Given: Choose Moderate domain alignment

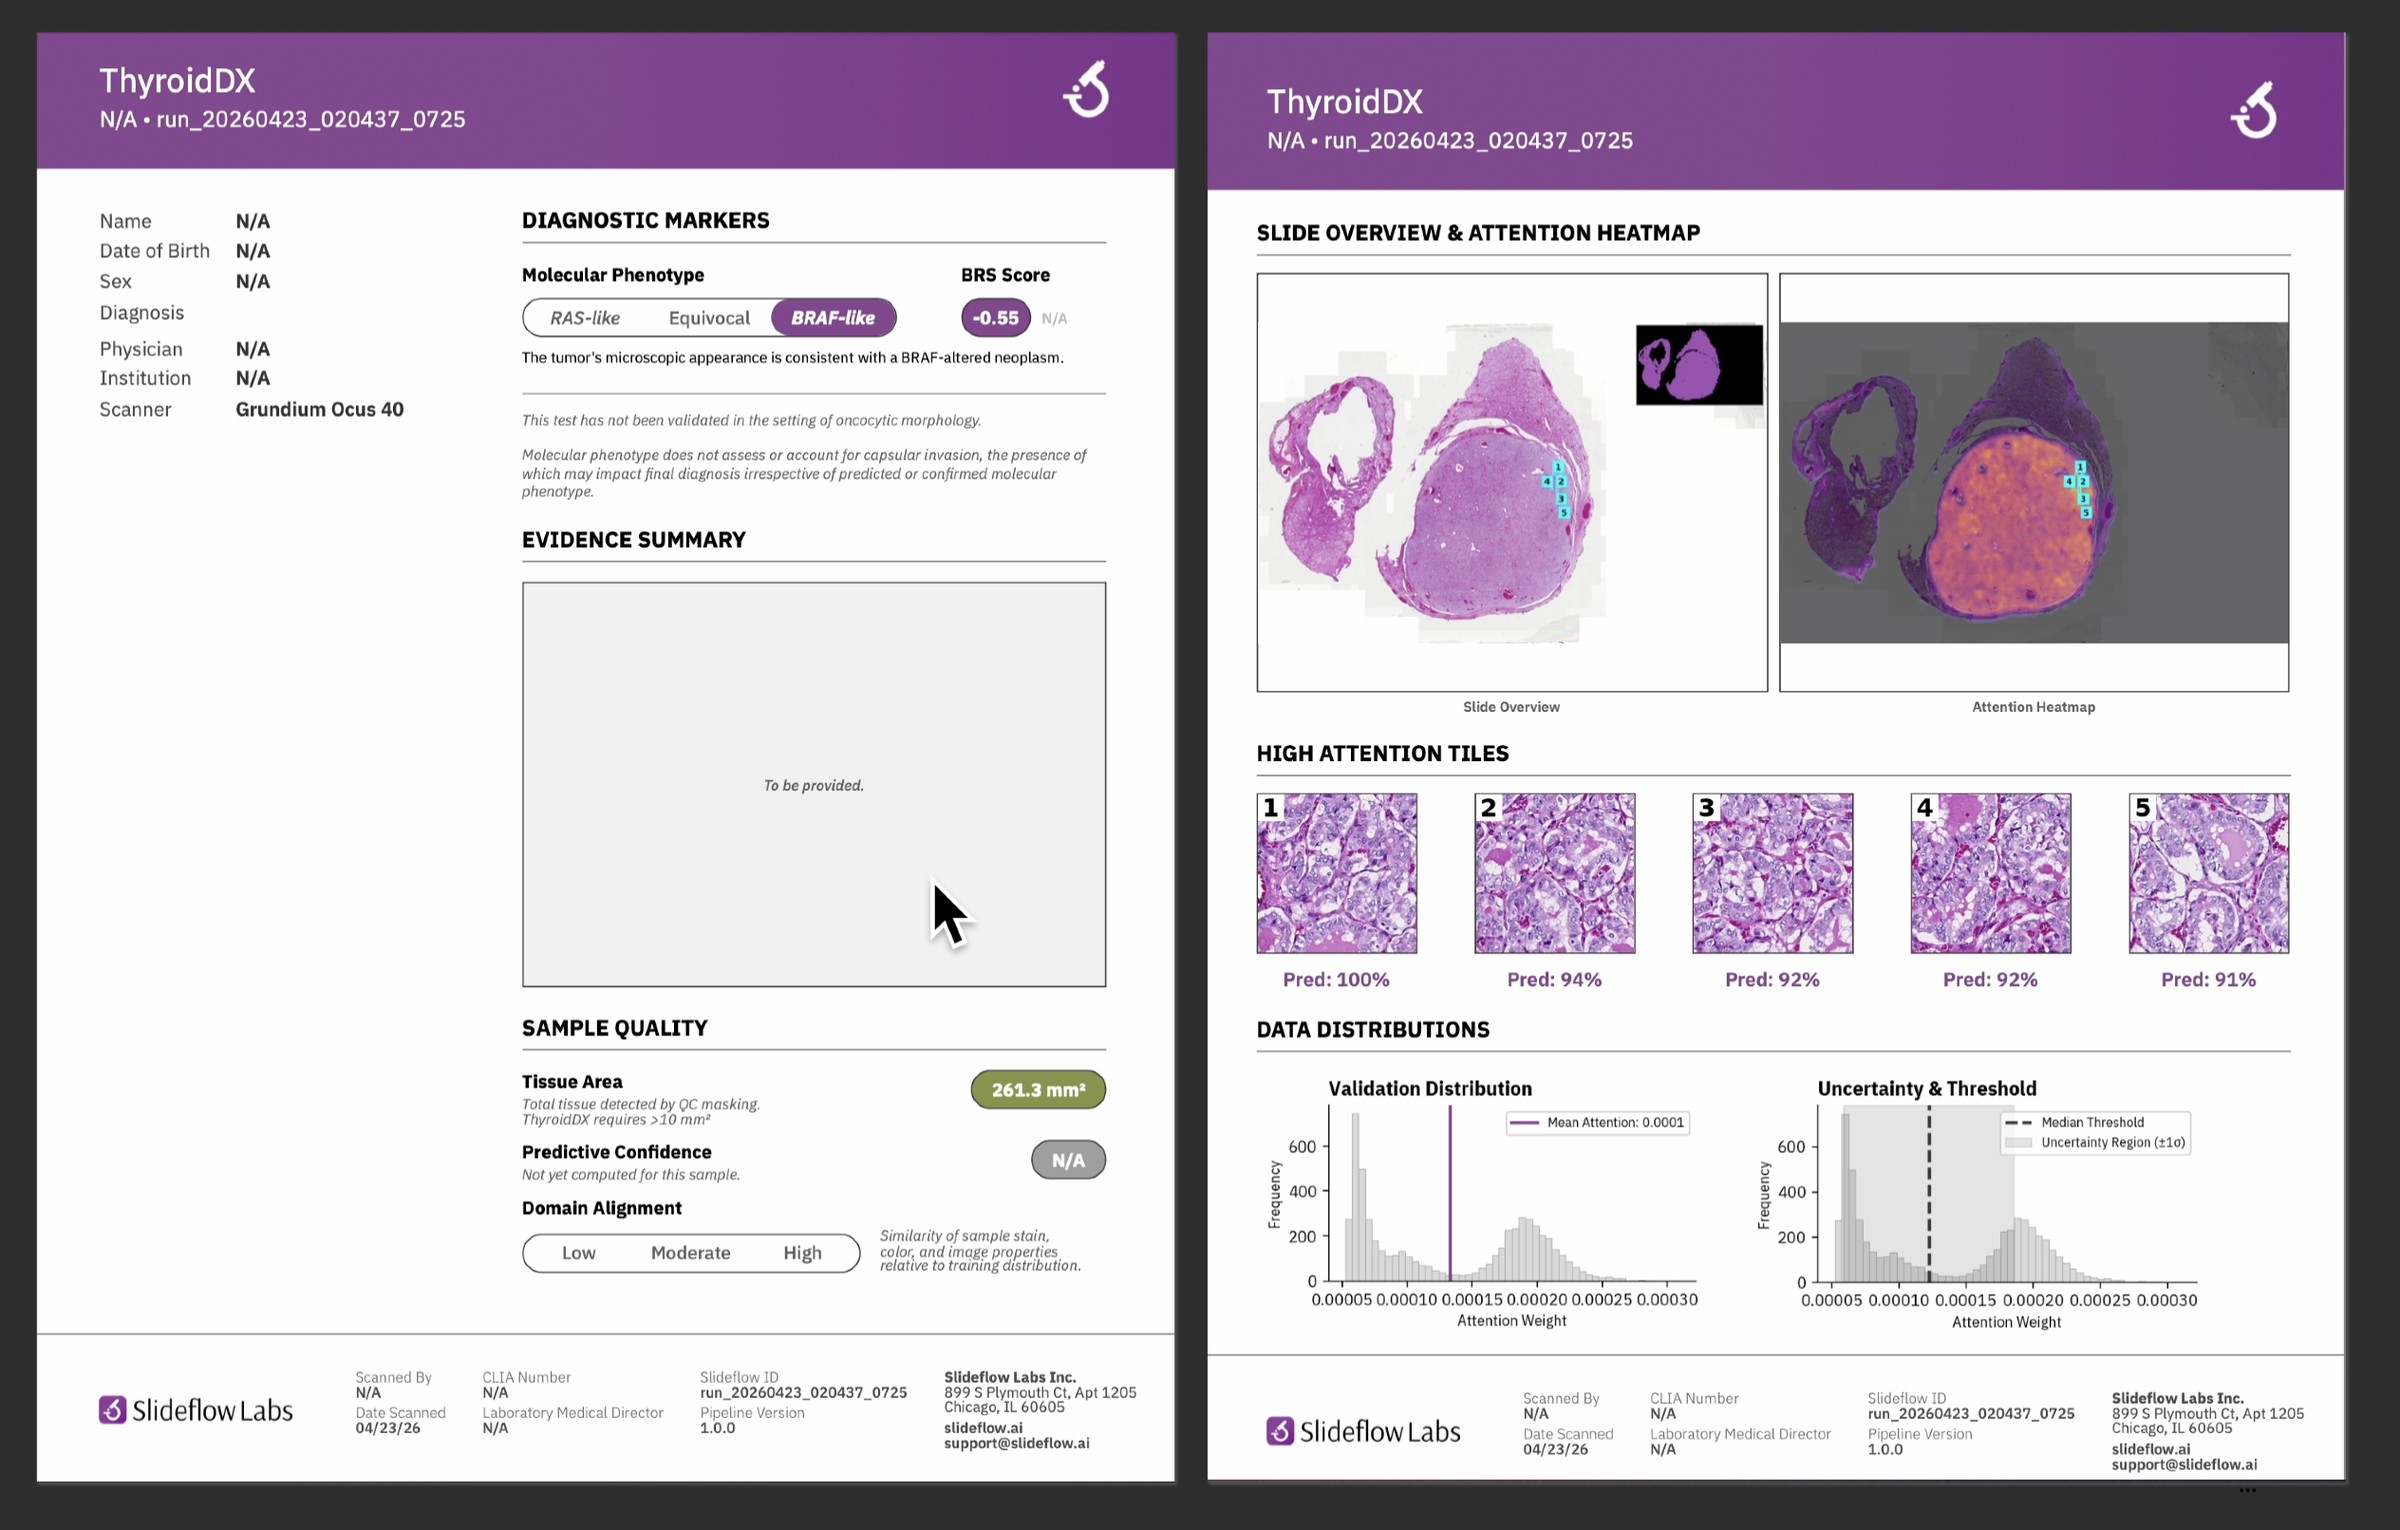Looking at the screenshot, I should [x=690, y=1253].
